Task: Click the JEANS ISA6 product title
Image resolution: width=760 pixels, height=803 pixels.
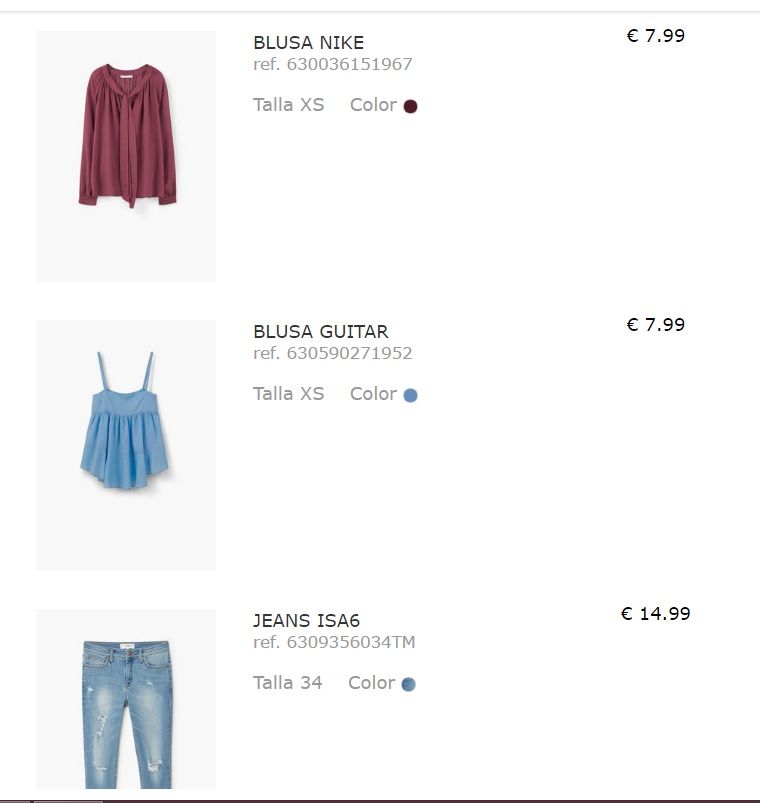Action: [x=306, y=621]
